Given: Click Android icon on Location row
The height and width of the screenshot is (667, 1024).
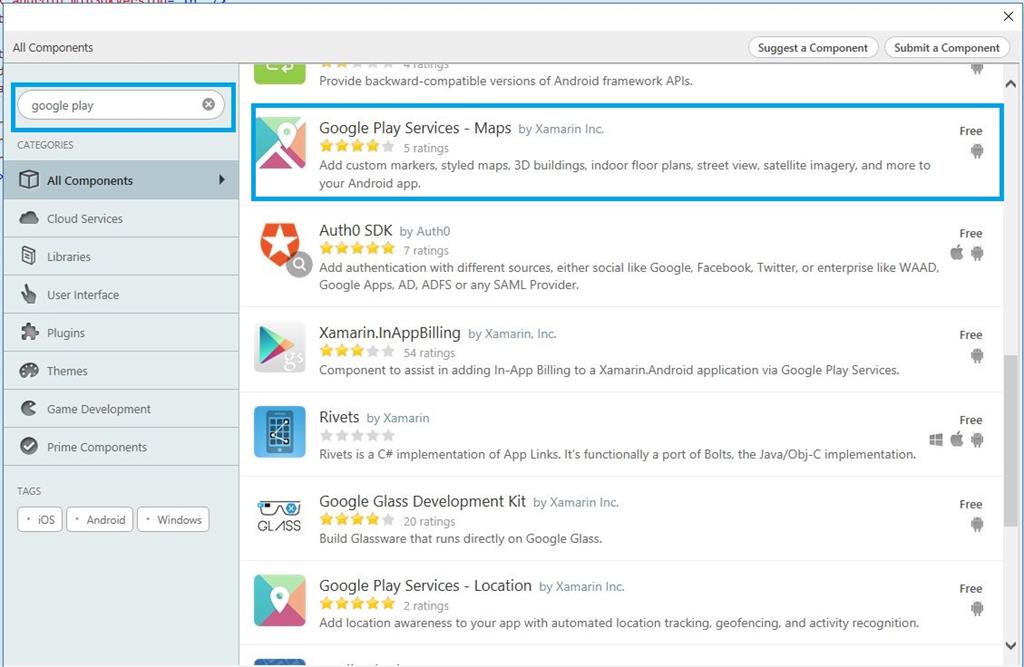Looking at the screenshot, I should 977,609.
